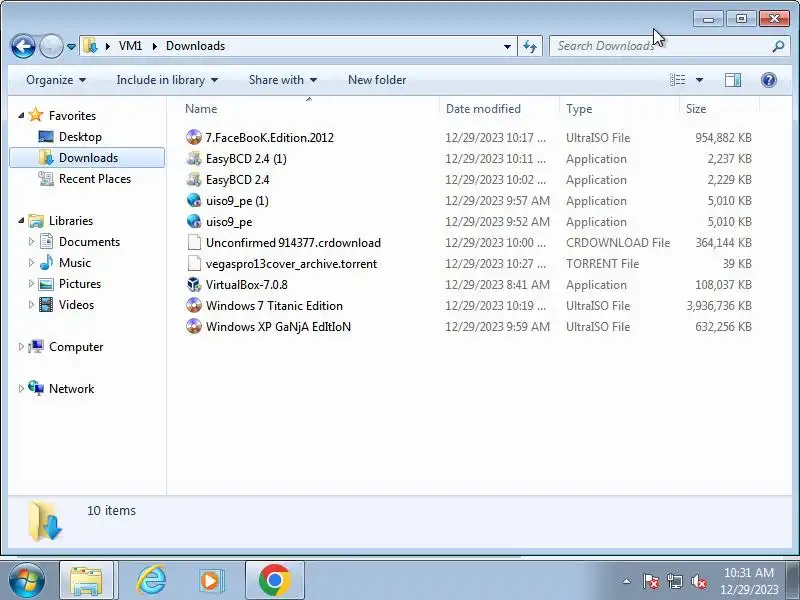Image resolution: width=800 pixels, height=600 pixels.
Task: Select Windows XP GaNjA EdItIoN file name
Action: (278, 327)
